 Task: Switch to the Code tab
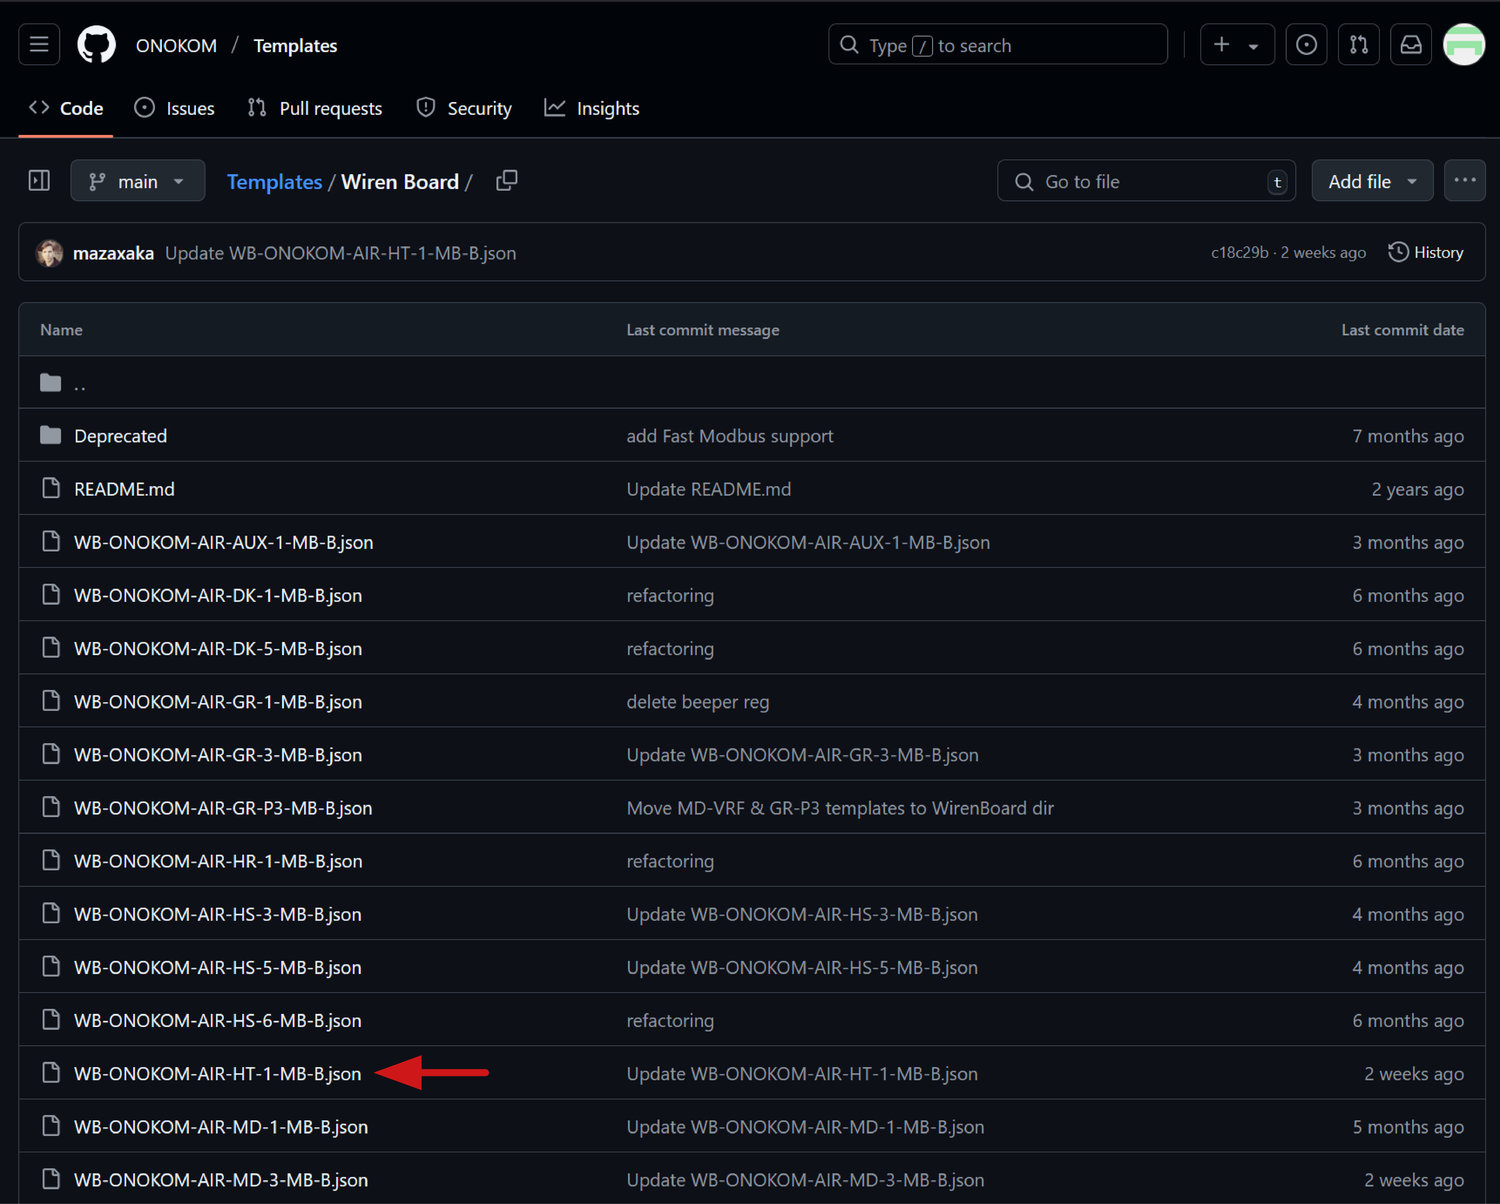click(x=66, y=108)
